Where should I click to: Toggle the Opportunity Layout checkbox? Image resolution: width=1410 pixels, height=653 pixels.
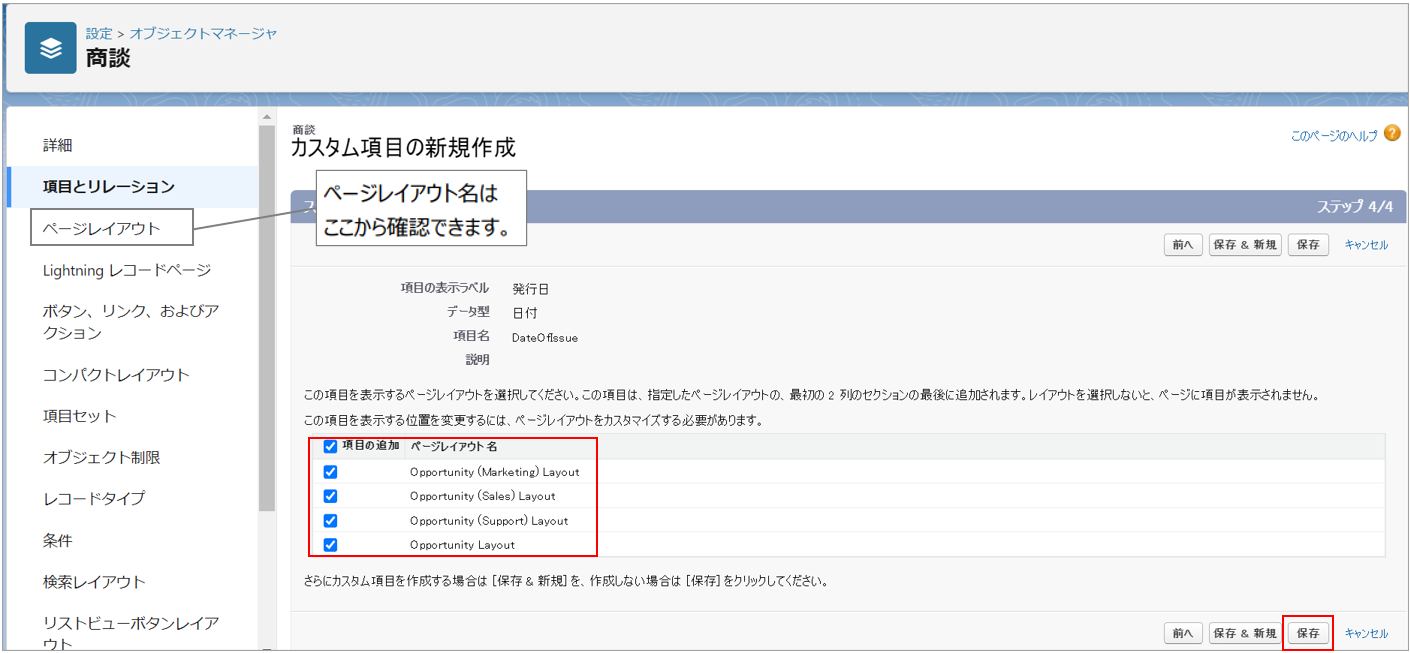(331, 545)
